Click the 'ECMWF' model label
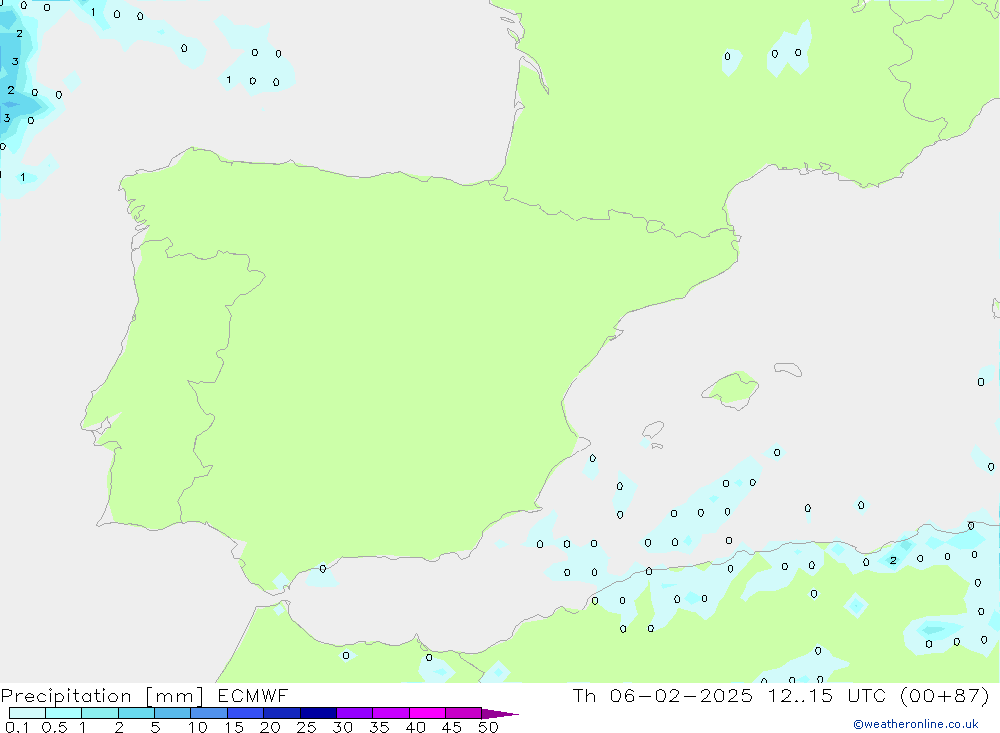 point(253,695)
